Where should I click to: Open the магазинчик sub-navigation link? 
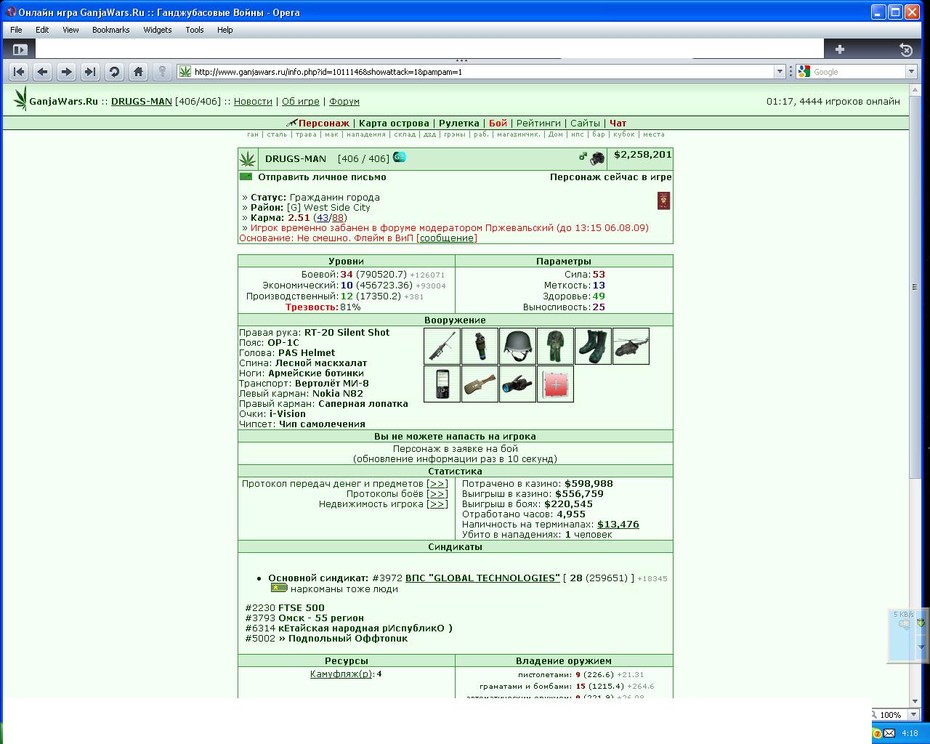(518, 135)
